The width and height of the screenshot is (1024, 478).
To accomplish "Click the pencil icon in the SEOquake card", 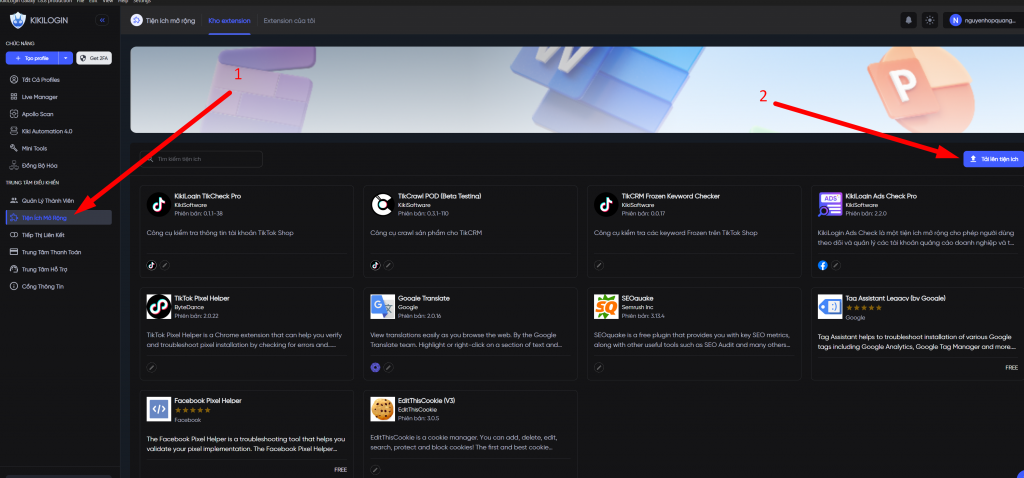I will tap(599, 367).
